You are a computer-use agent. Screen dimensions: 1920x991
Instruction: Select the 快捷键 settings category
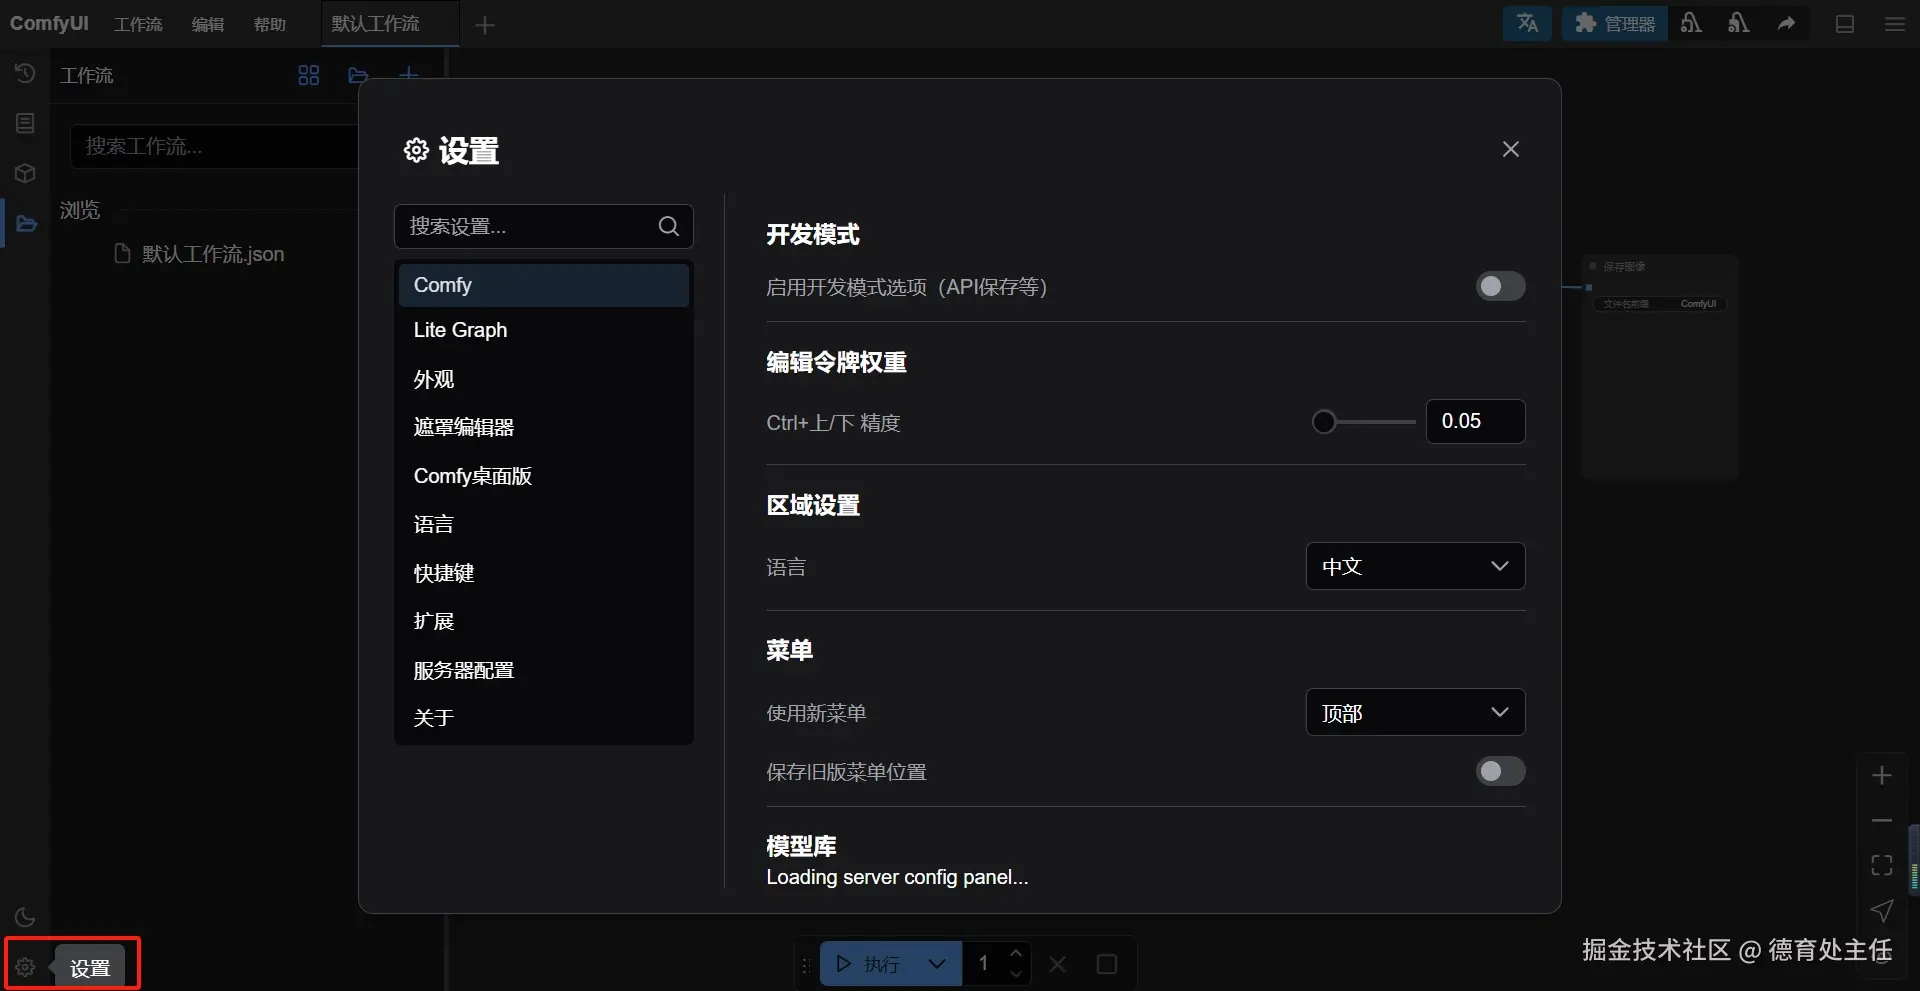(x=544, y=573)
